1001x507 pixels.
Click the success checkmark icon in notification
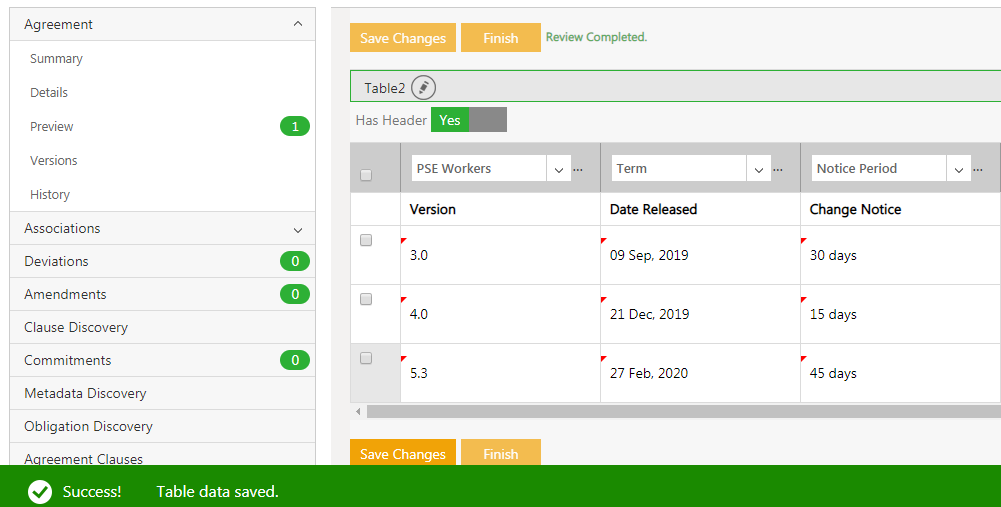[40, 492]
